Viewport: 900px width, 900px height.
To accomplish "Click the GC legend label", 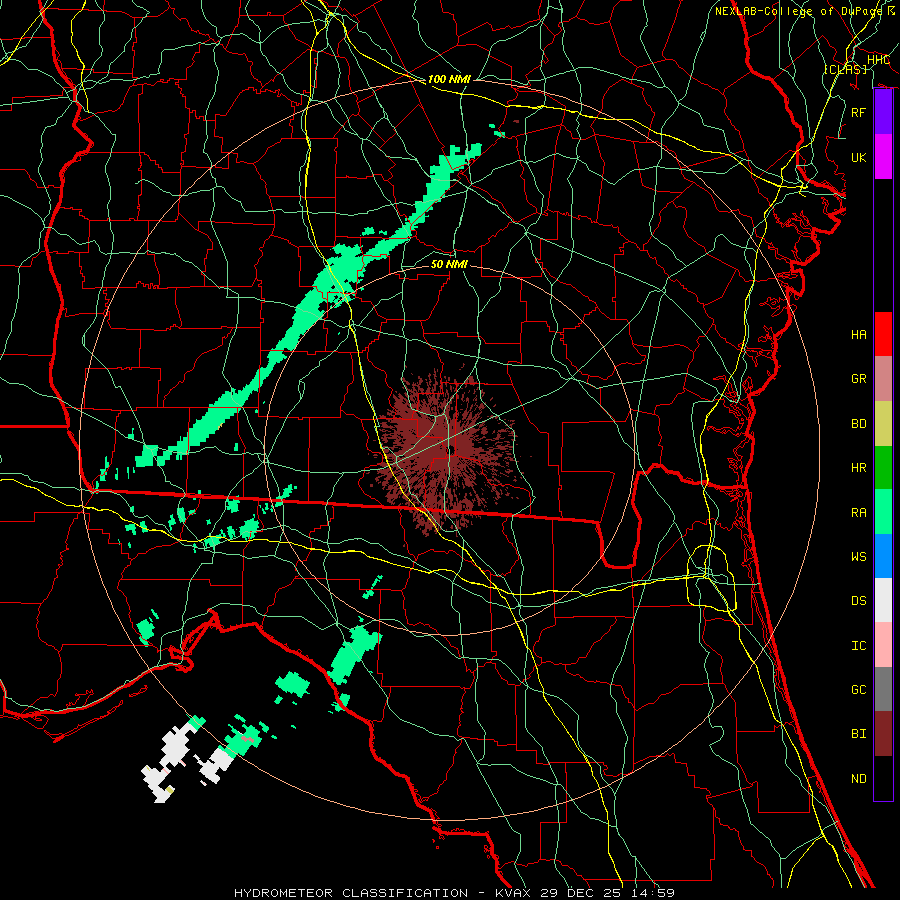I will [858, 689].
